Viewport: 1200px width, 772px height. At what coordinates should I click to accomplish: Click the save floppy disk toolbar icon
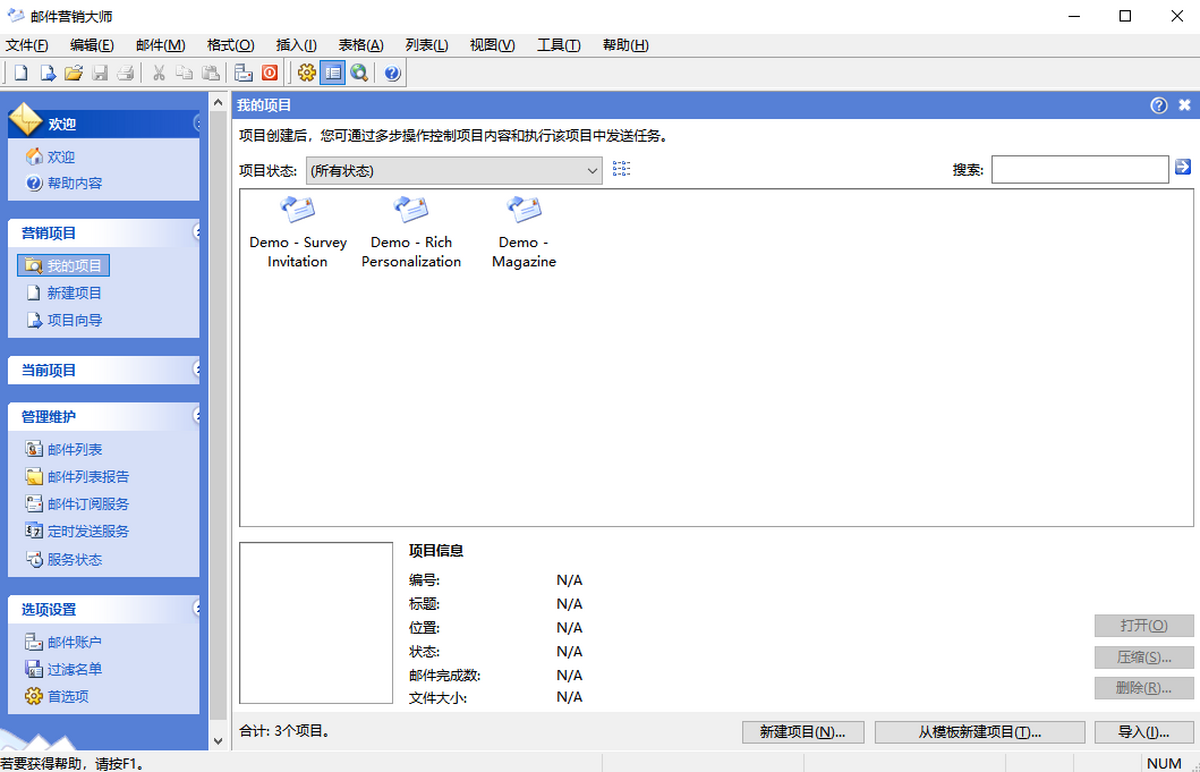[100, 73]
